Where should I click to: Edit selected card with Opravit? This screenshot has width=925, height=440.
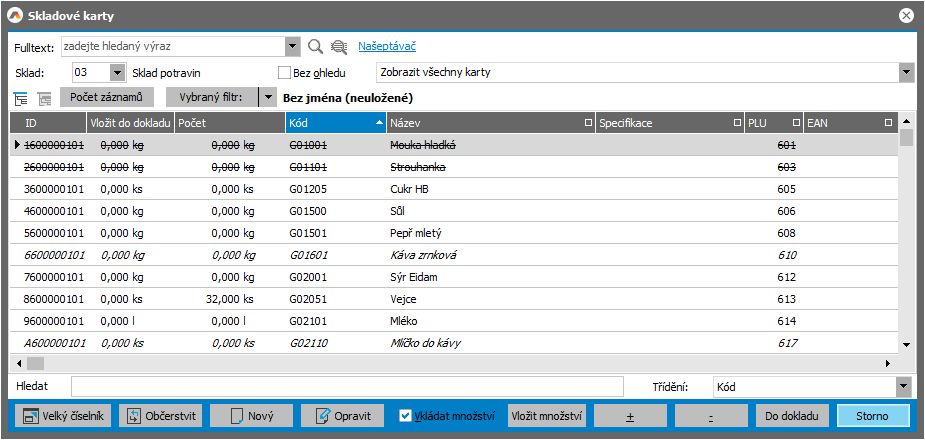(343, 416)
